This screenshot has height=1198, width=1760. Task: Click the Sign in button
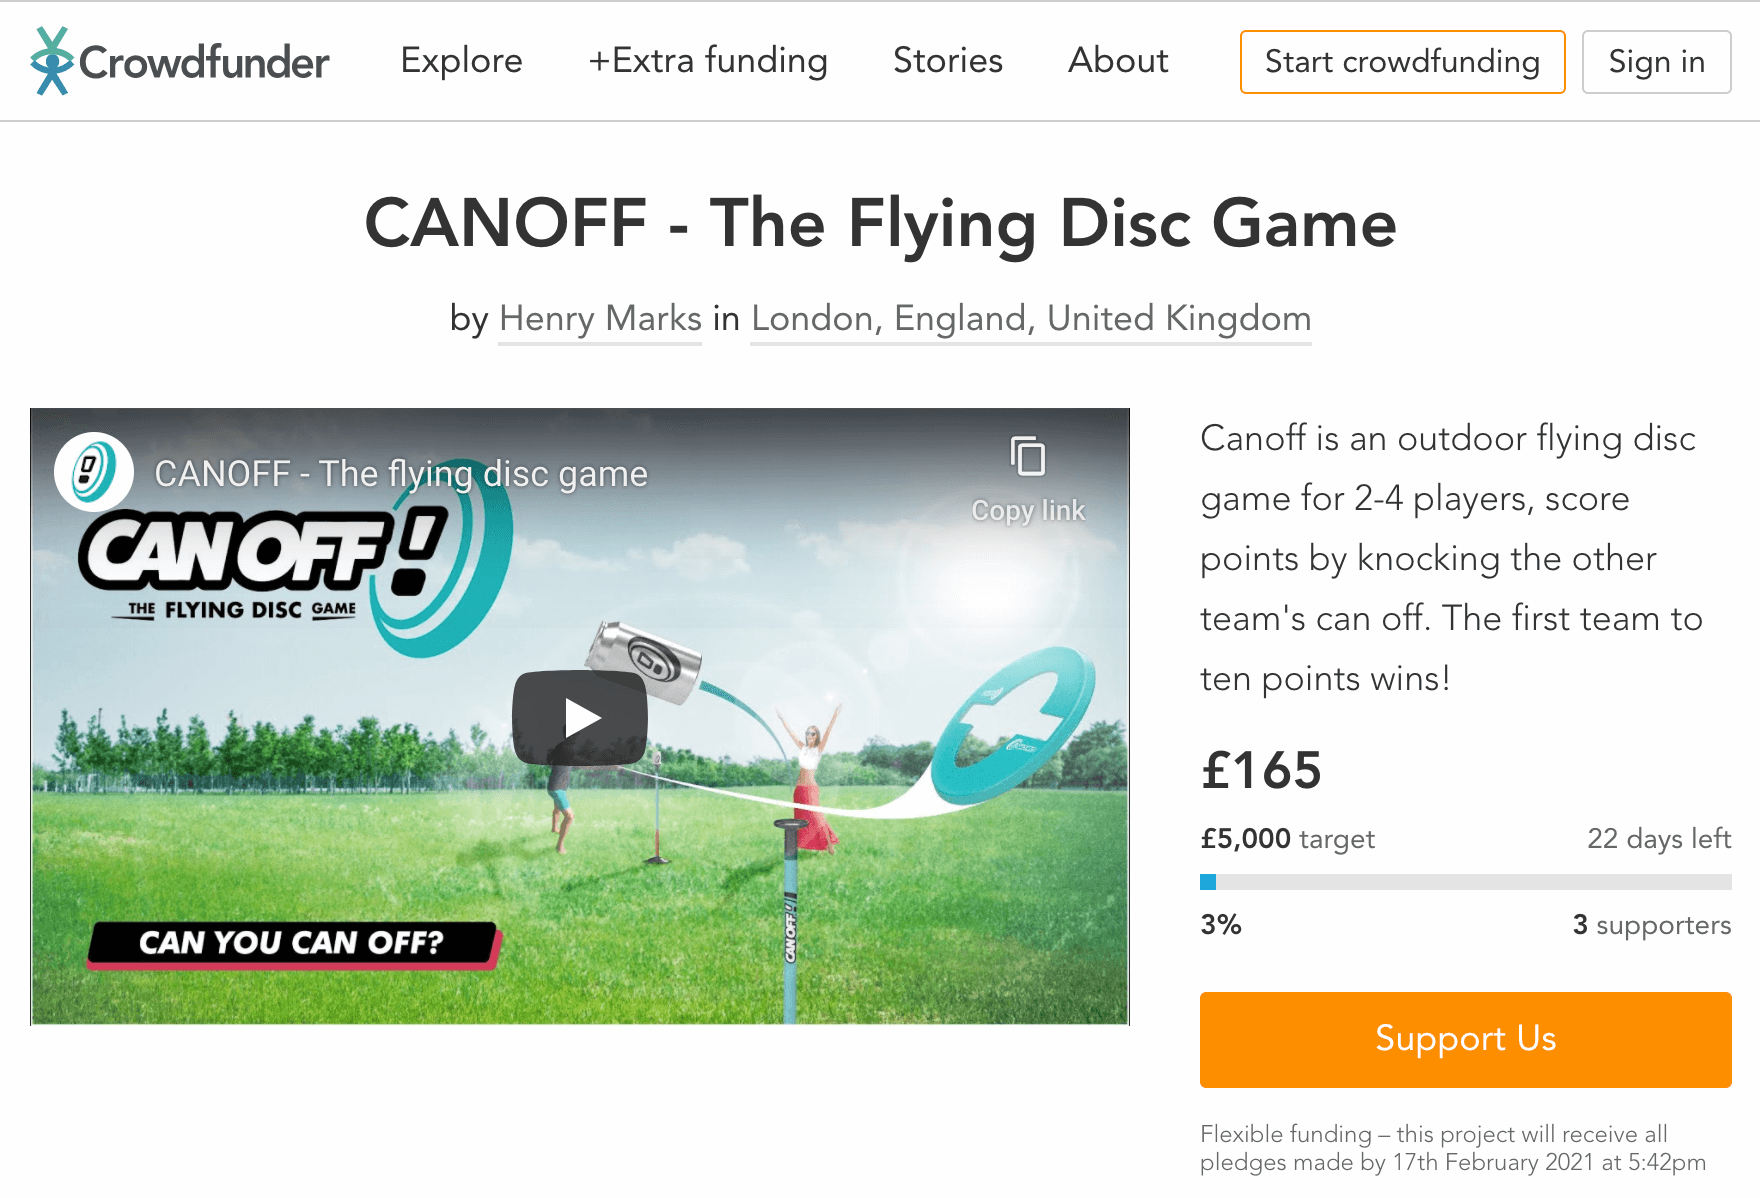(x=1656, y=62)
